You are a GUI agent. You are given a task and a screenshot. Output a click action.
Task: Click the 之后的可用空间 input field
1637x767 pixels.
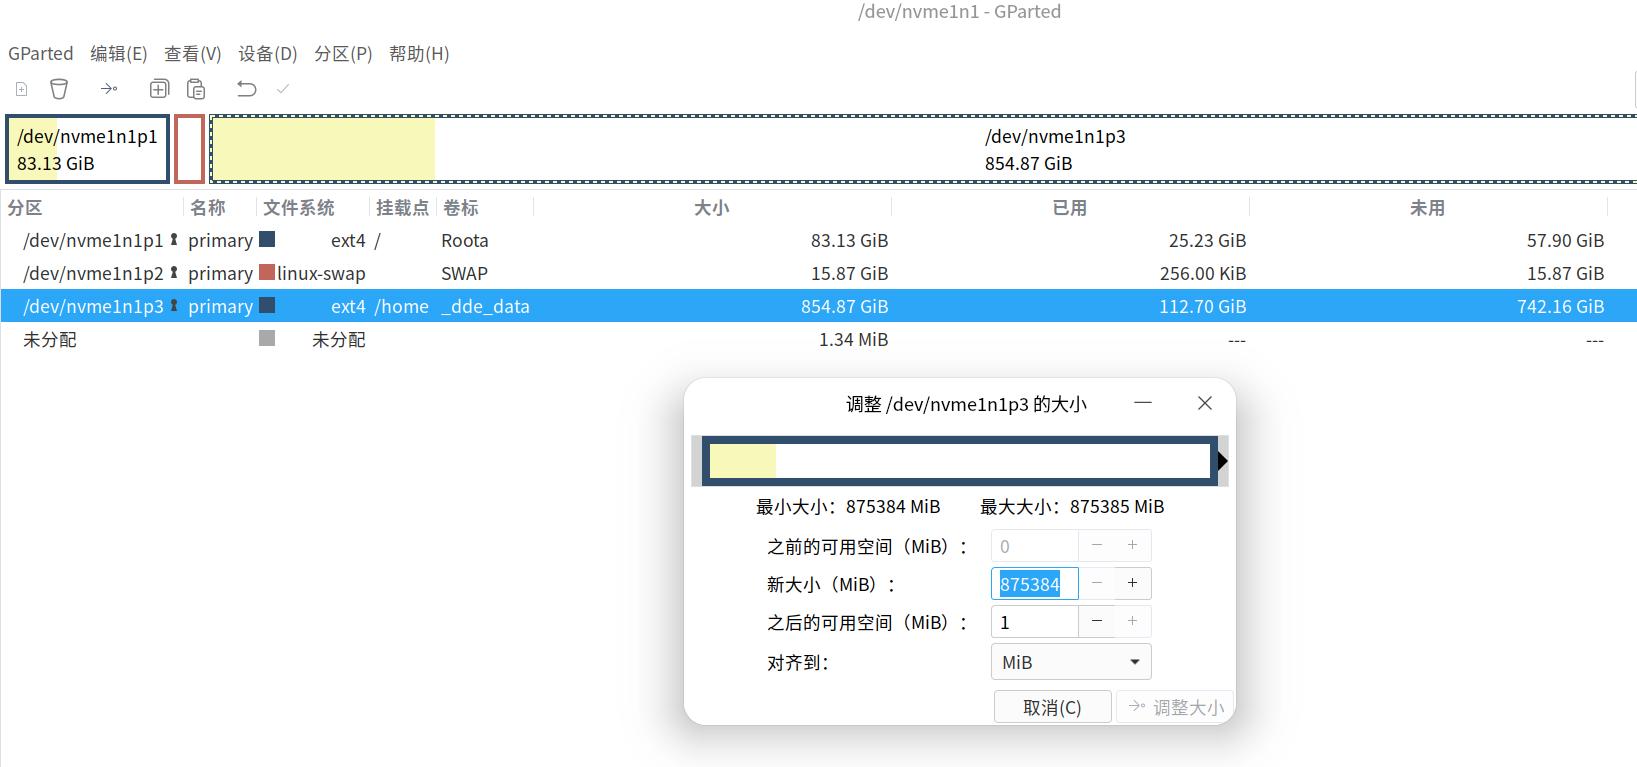pyautogui.click(x=1035, y=622)
